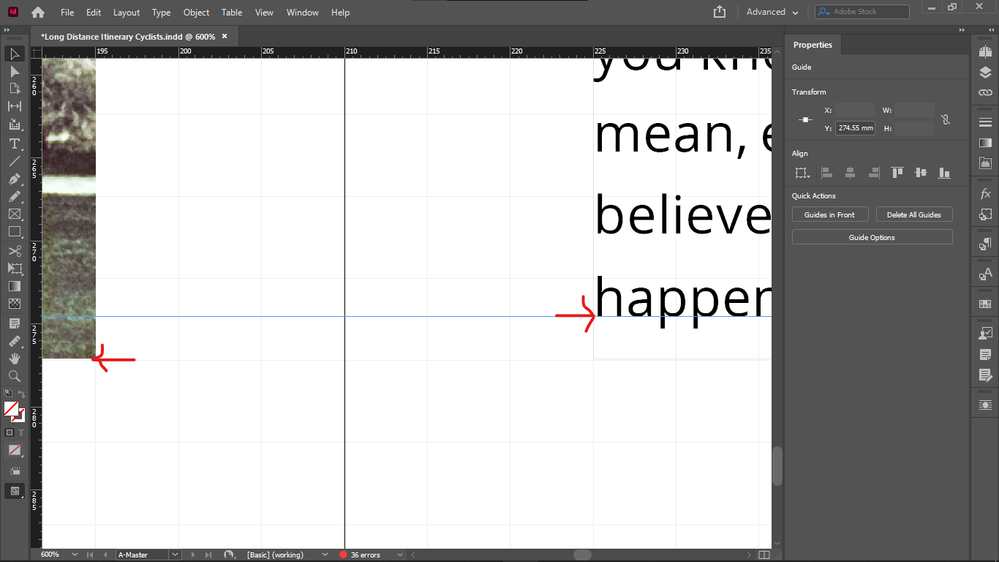999x562 pixels.
Task: Collapse the Properties panel dock
Action: pos(961,30)
